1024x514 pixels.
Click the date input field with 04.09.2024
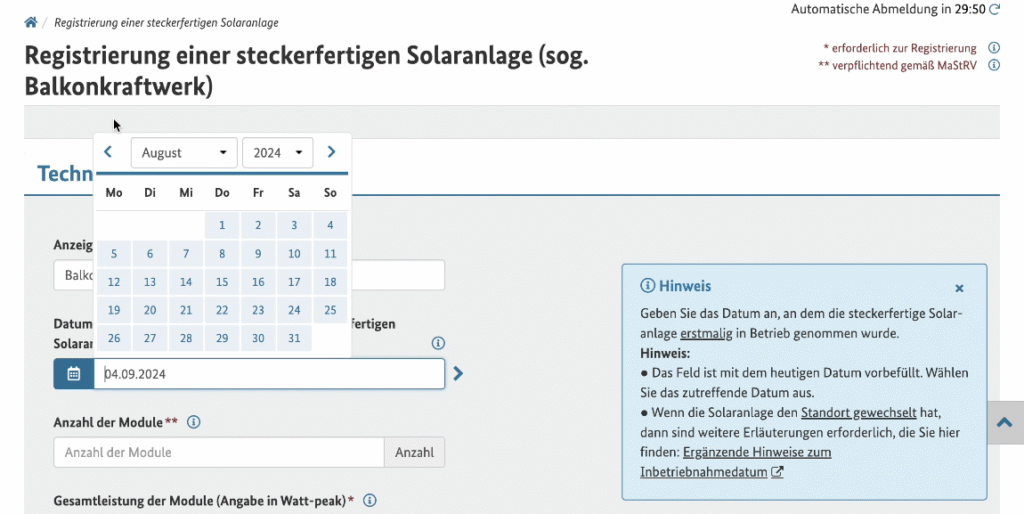[x=269, y=374]
